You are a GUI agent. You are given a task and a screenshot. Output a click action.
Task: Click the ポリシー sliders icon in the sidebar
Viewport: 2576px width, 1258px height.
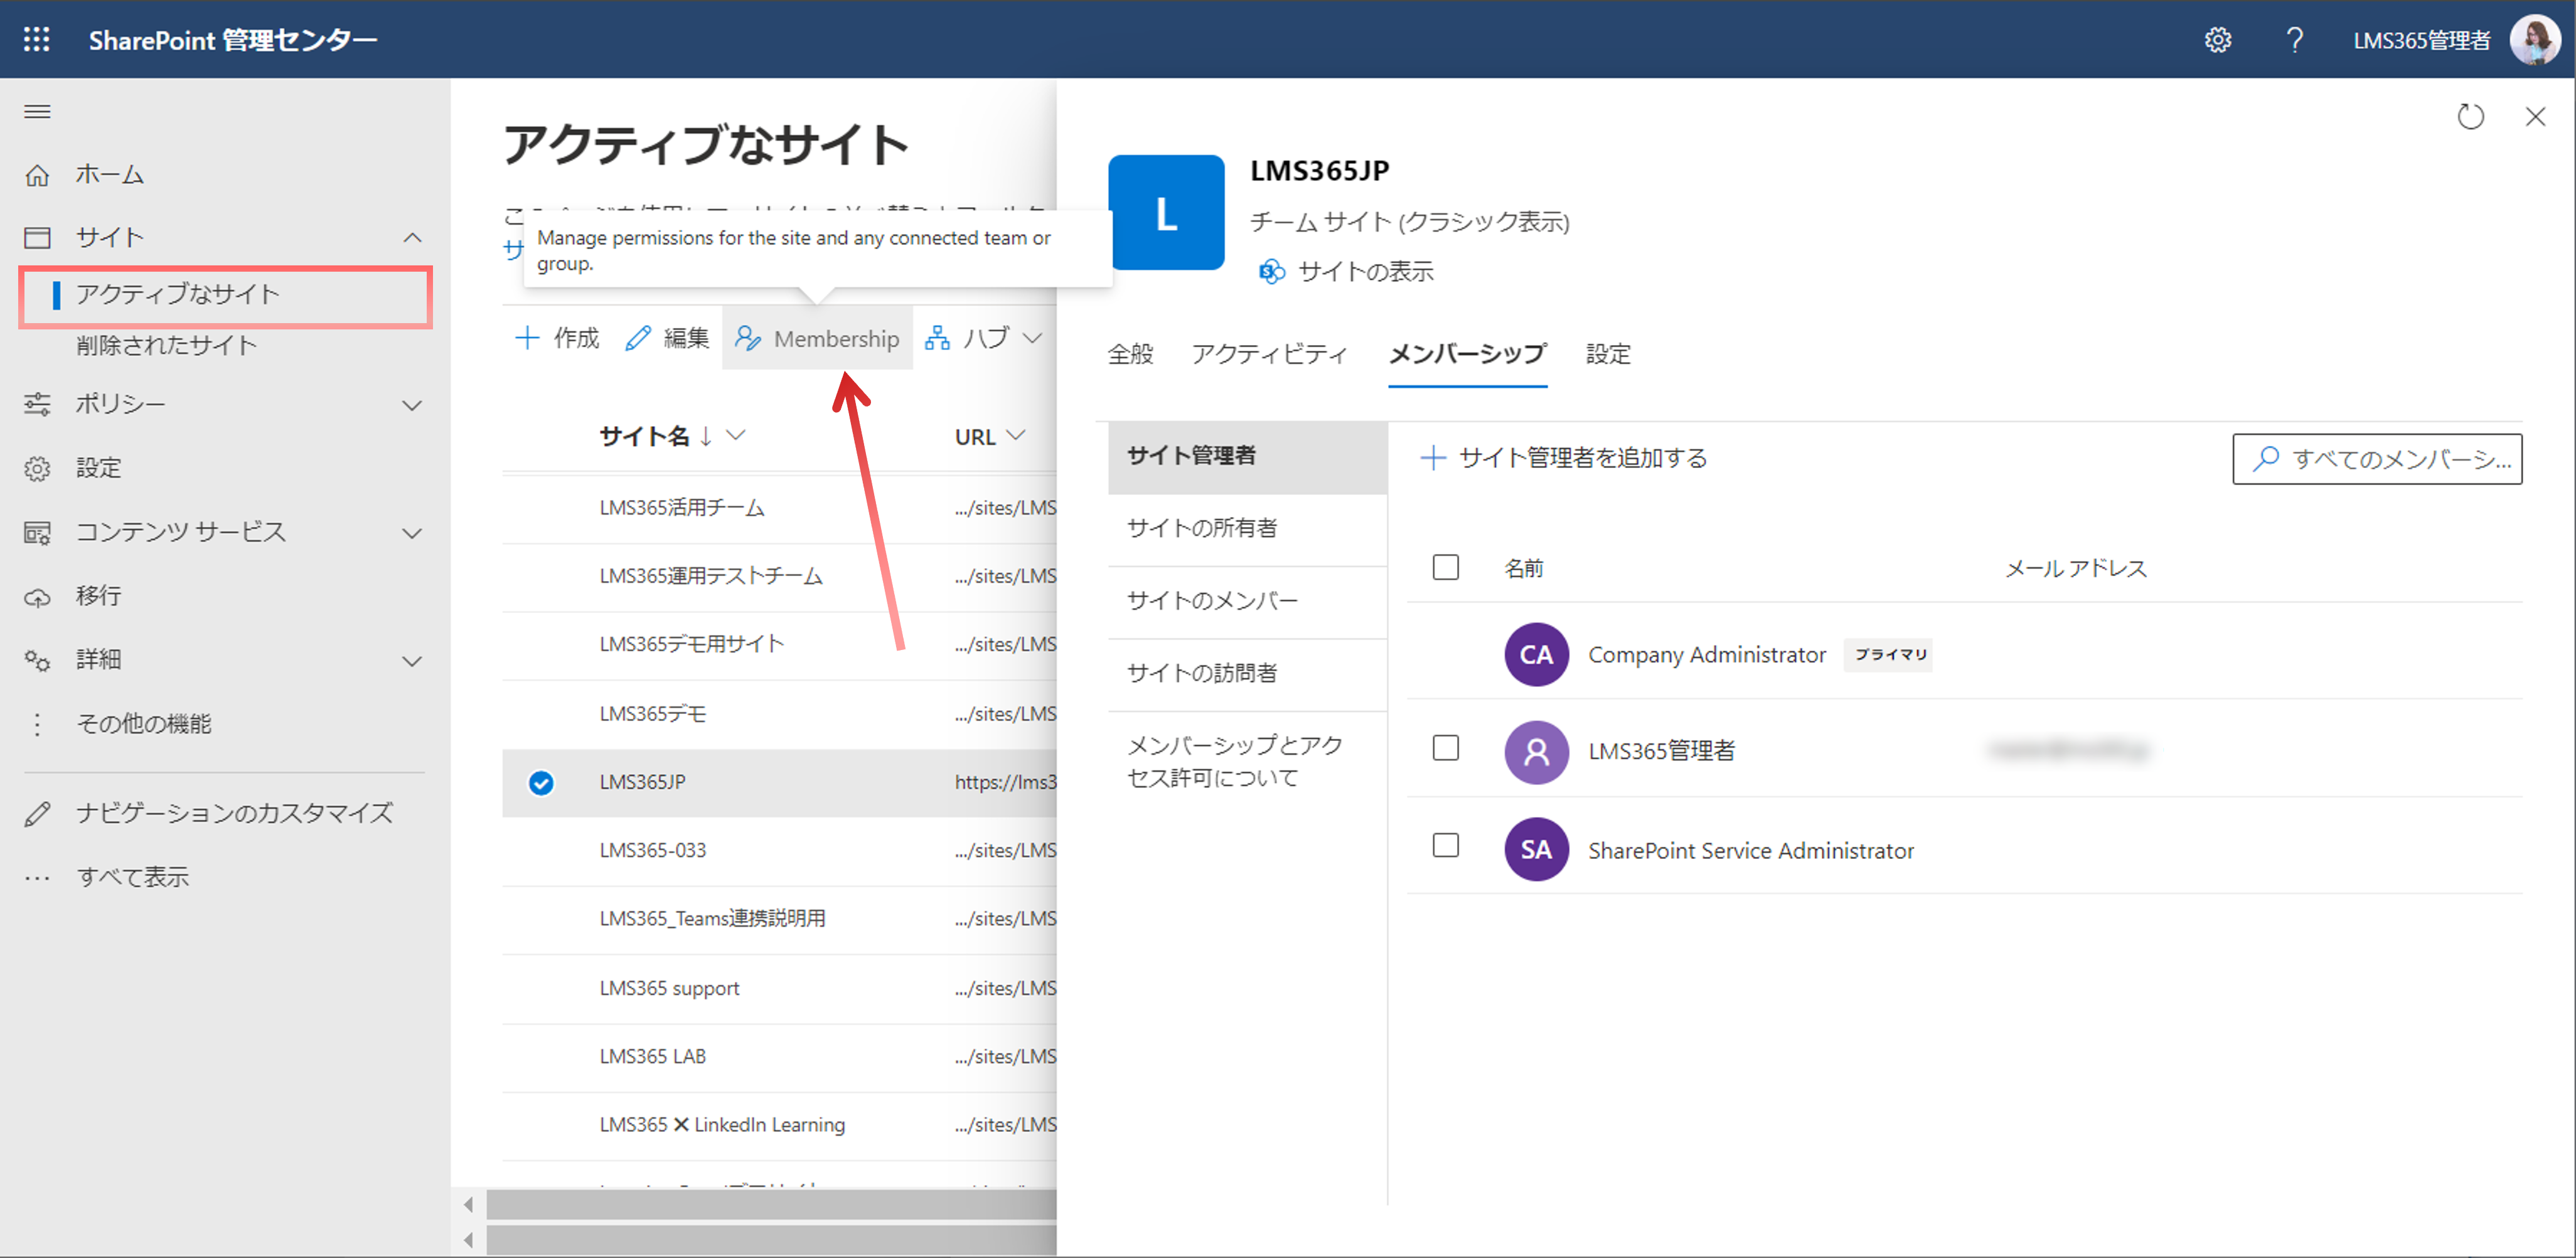point(37,404)
